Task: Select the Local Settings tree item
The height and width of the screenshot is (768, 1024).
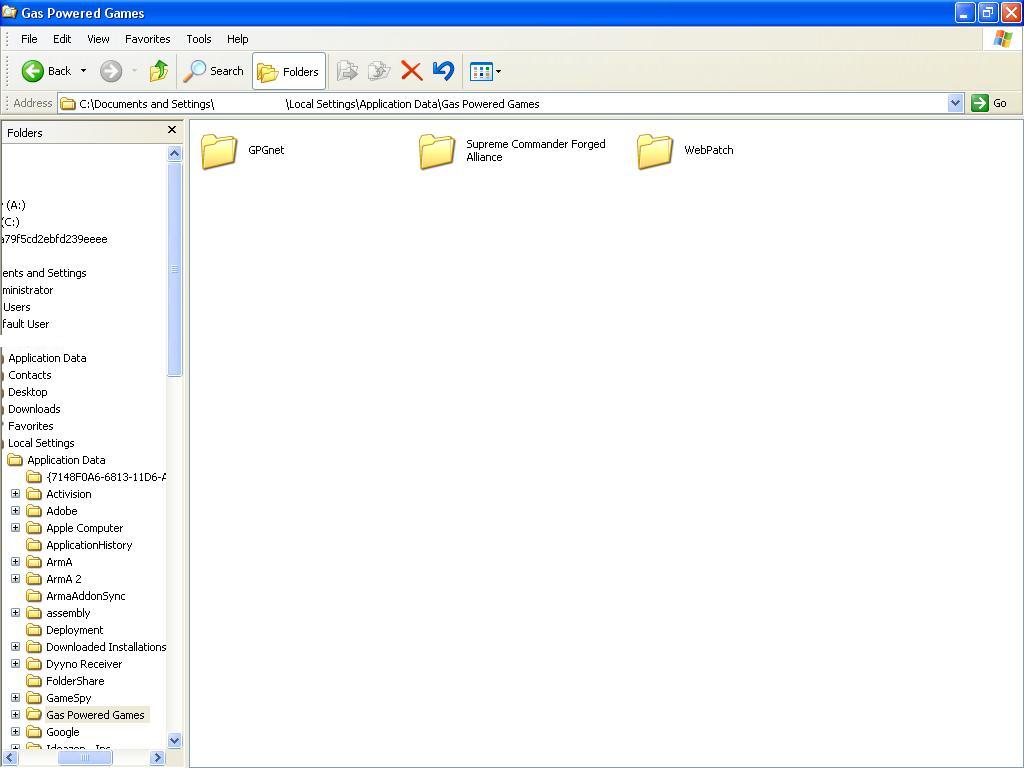Action: 41,443
